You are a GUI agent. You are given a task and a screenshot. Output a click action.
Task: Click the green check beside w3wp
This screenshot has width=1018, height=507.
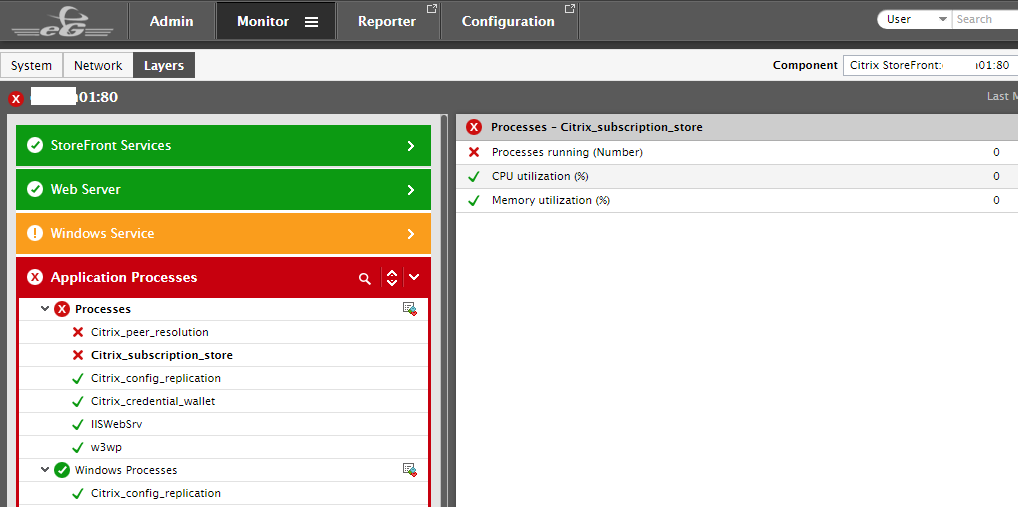78,447
